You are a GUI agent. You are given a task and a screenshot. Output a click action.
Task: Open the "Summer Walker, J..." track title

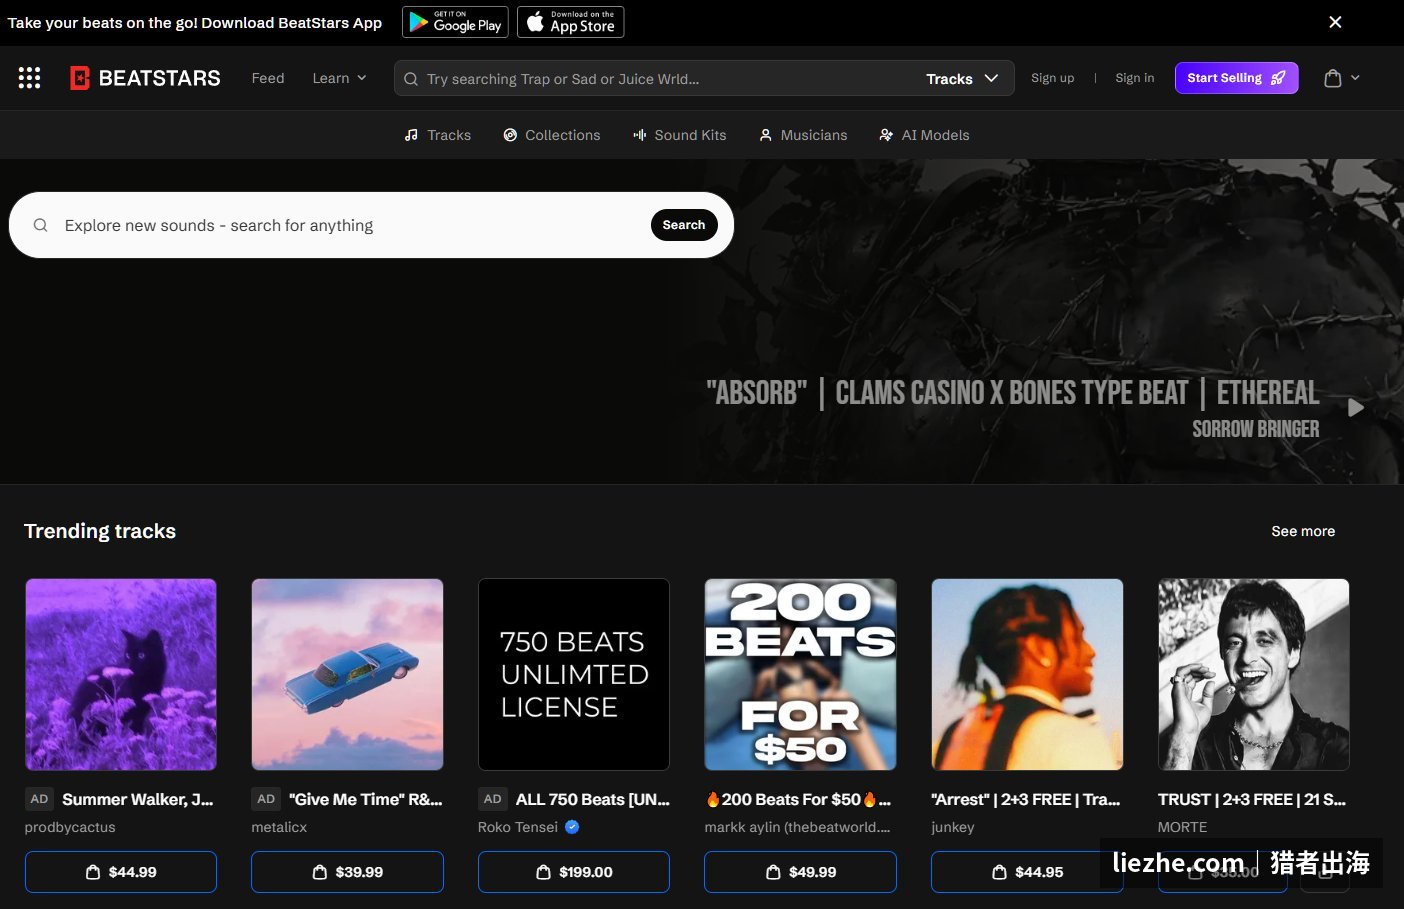tap(138, 799)
